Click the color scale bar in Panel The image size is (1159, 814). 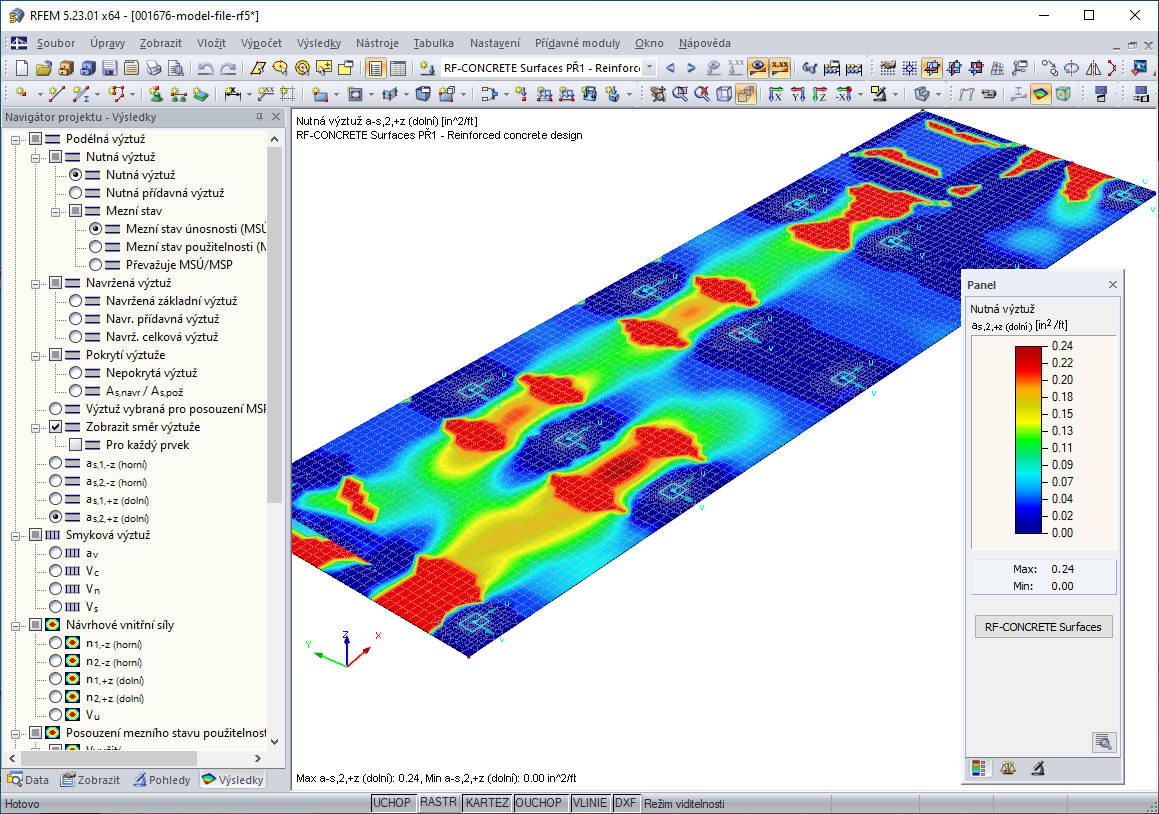tap(1028, 439)
